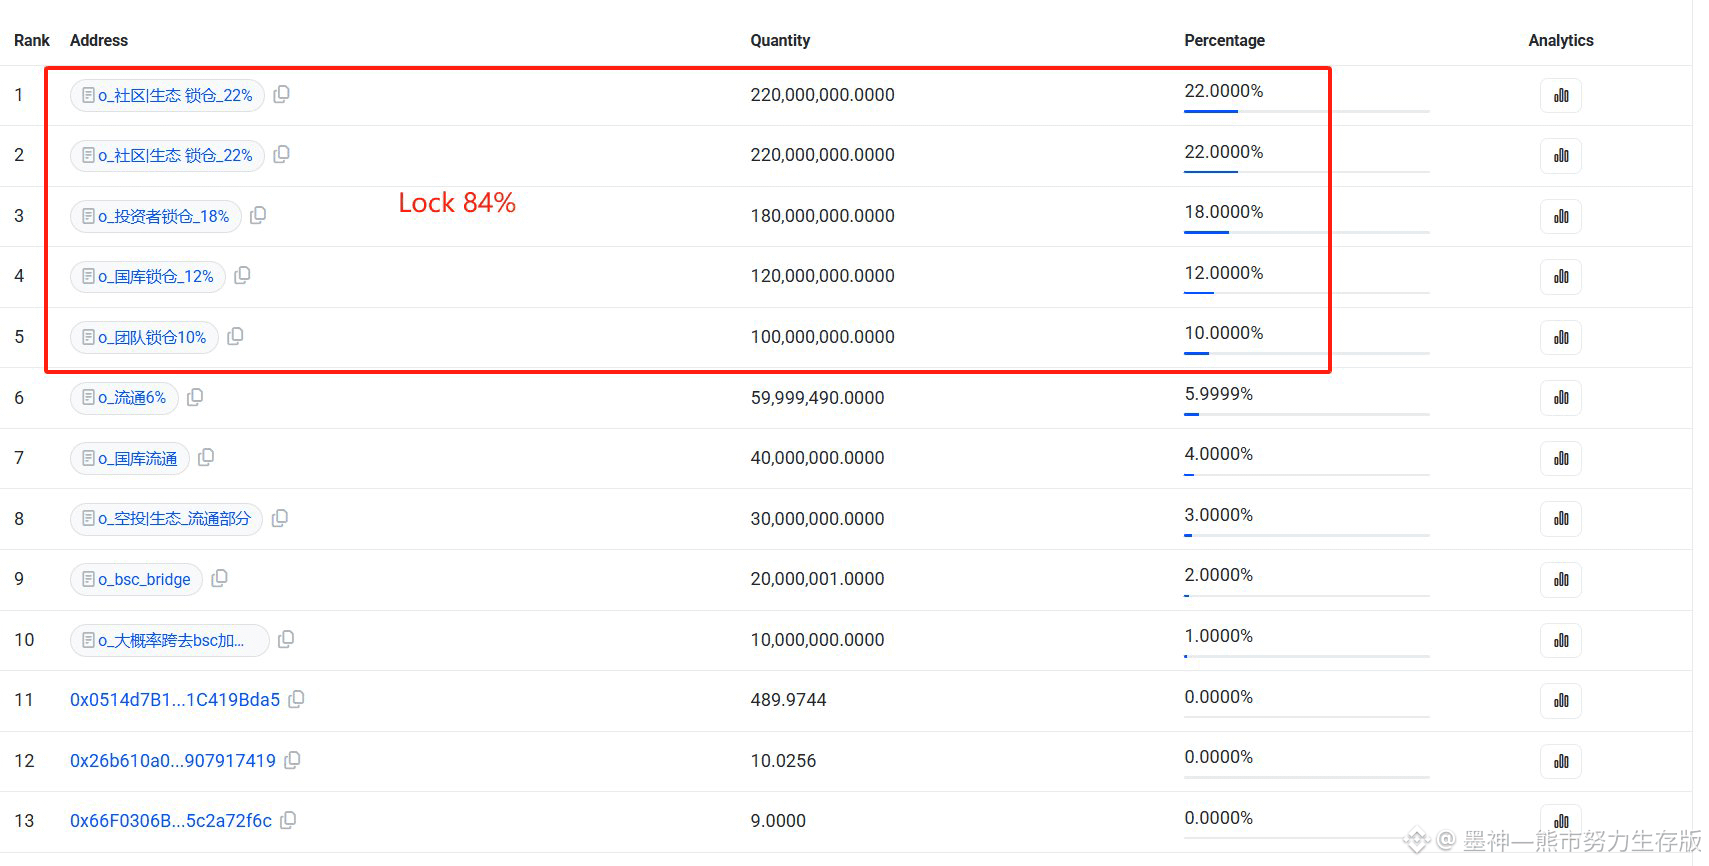
Task: Open analytics for the rank 2 holder
Action: coord(1561,155)
